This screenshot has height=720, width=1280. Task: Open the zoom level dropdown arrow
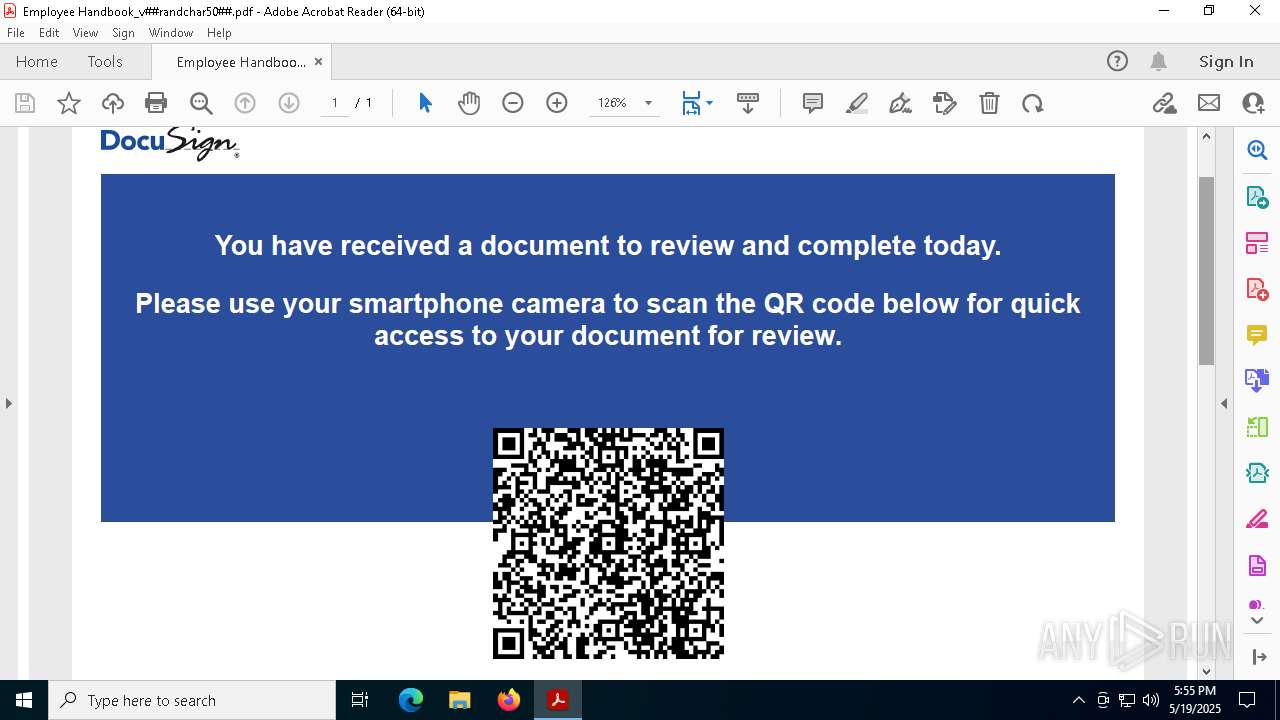click(x=648, y=103)
